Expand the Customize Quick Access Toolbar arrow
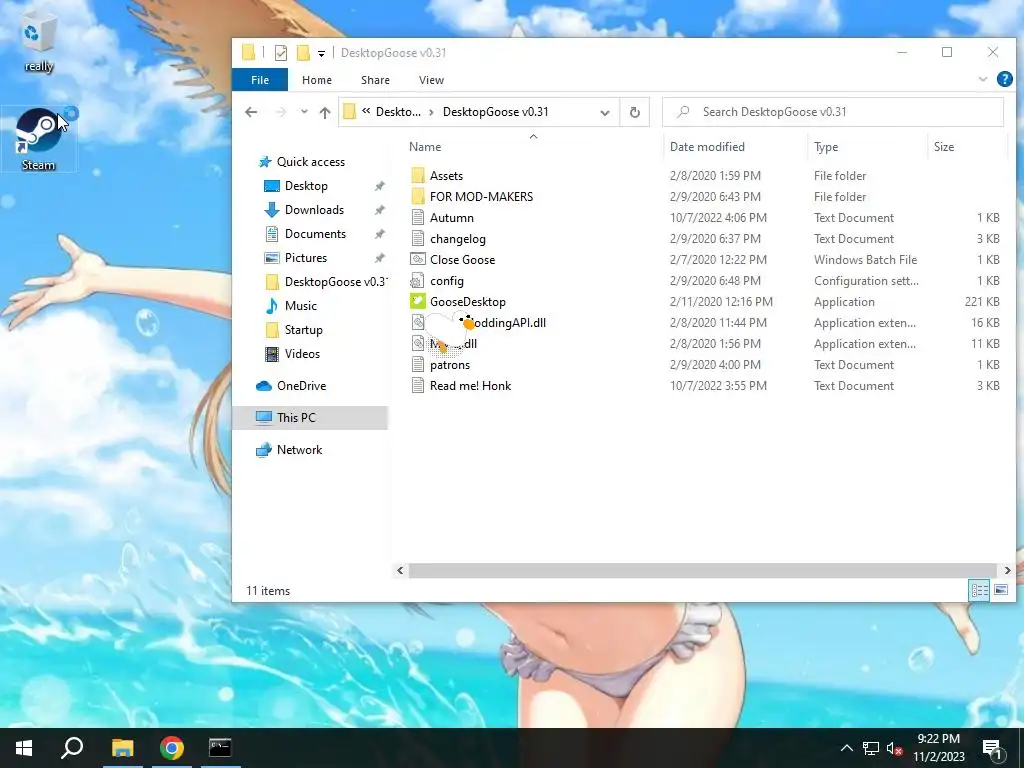The image size is (1024, 768). [x=321, y=54]
